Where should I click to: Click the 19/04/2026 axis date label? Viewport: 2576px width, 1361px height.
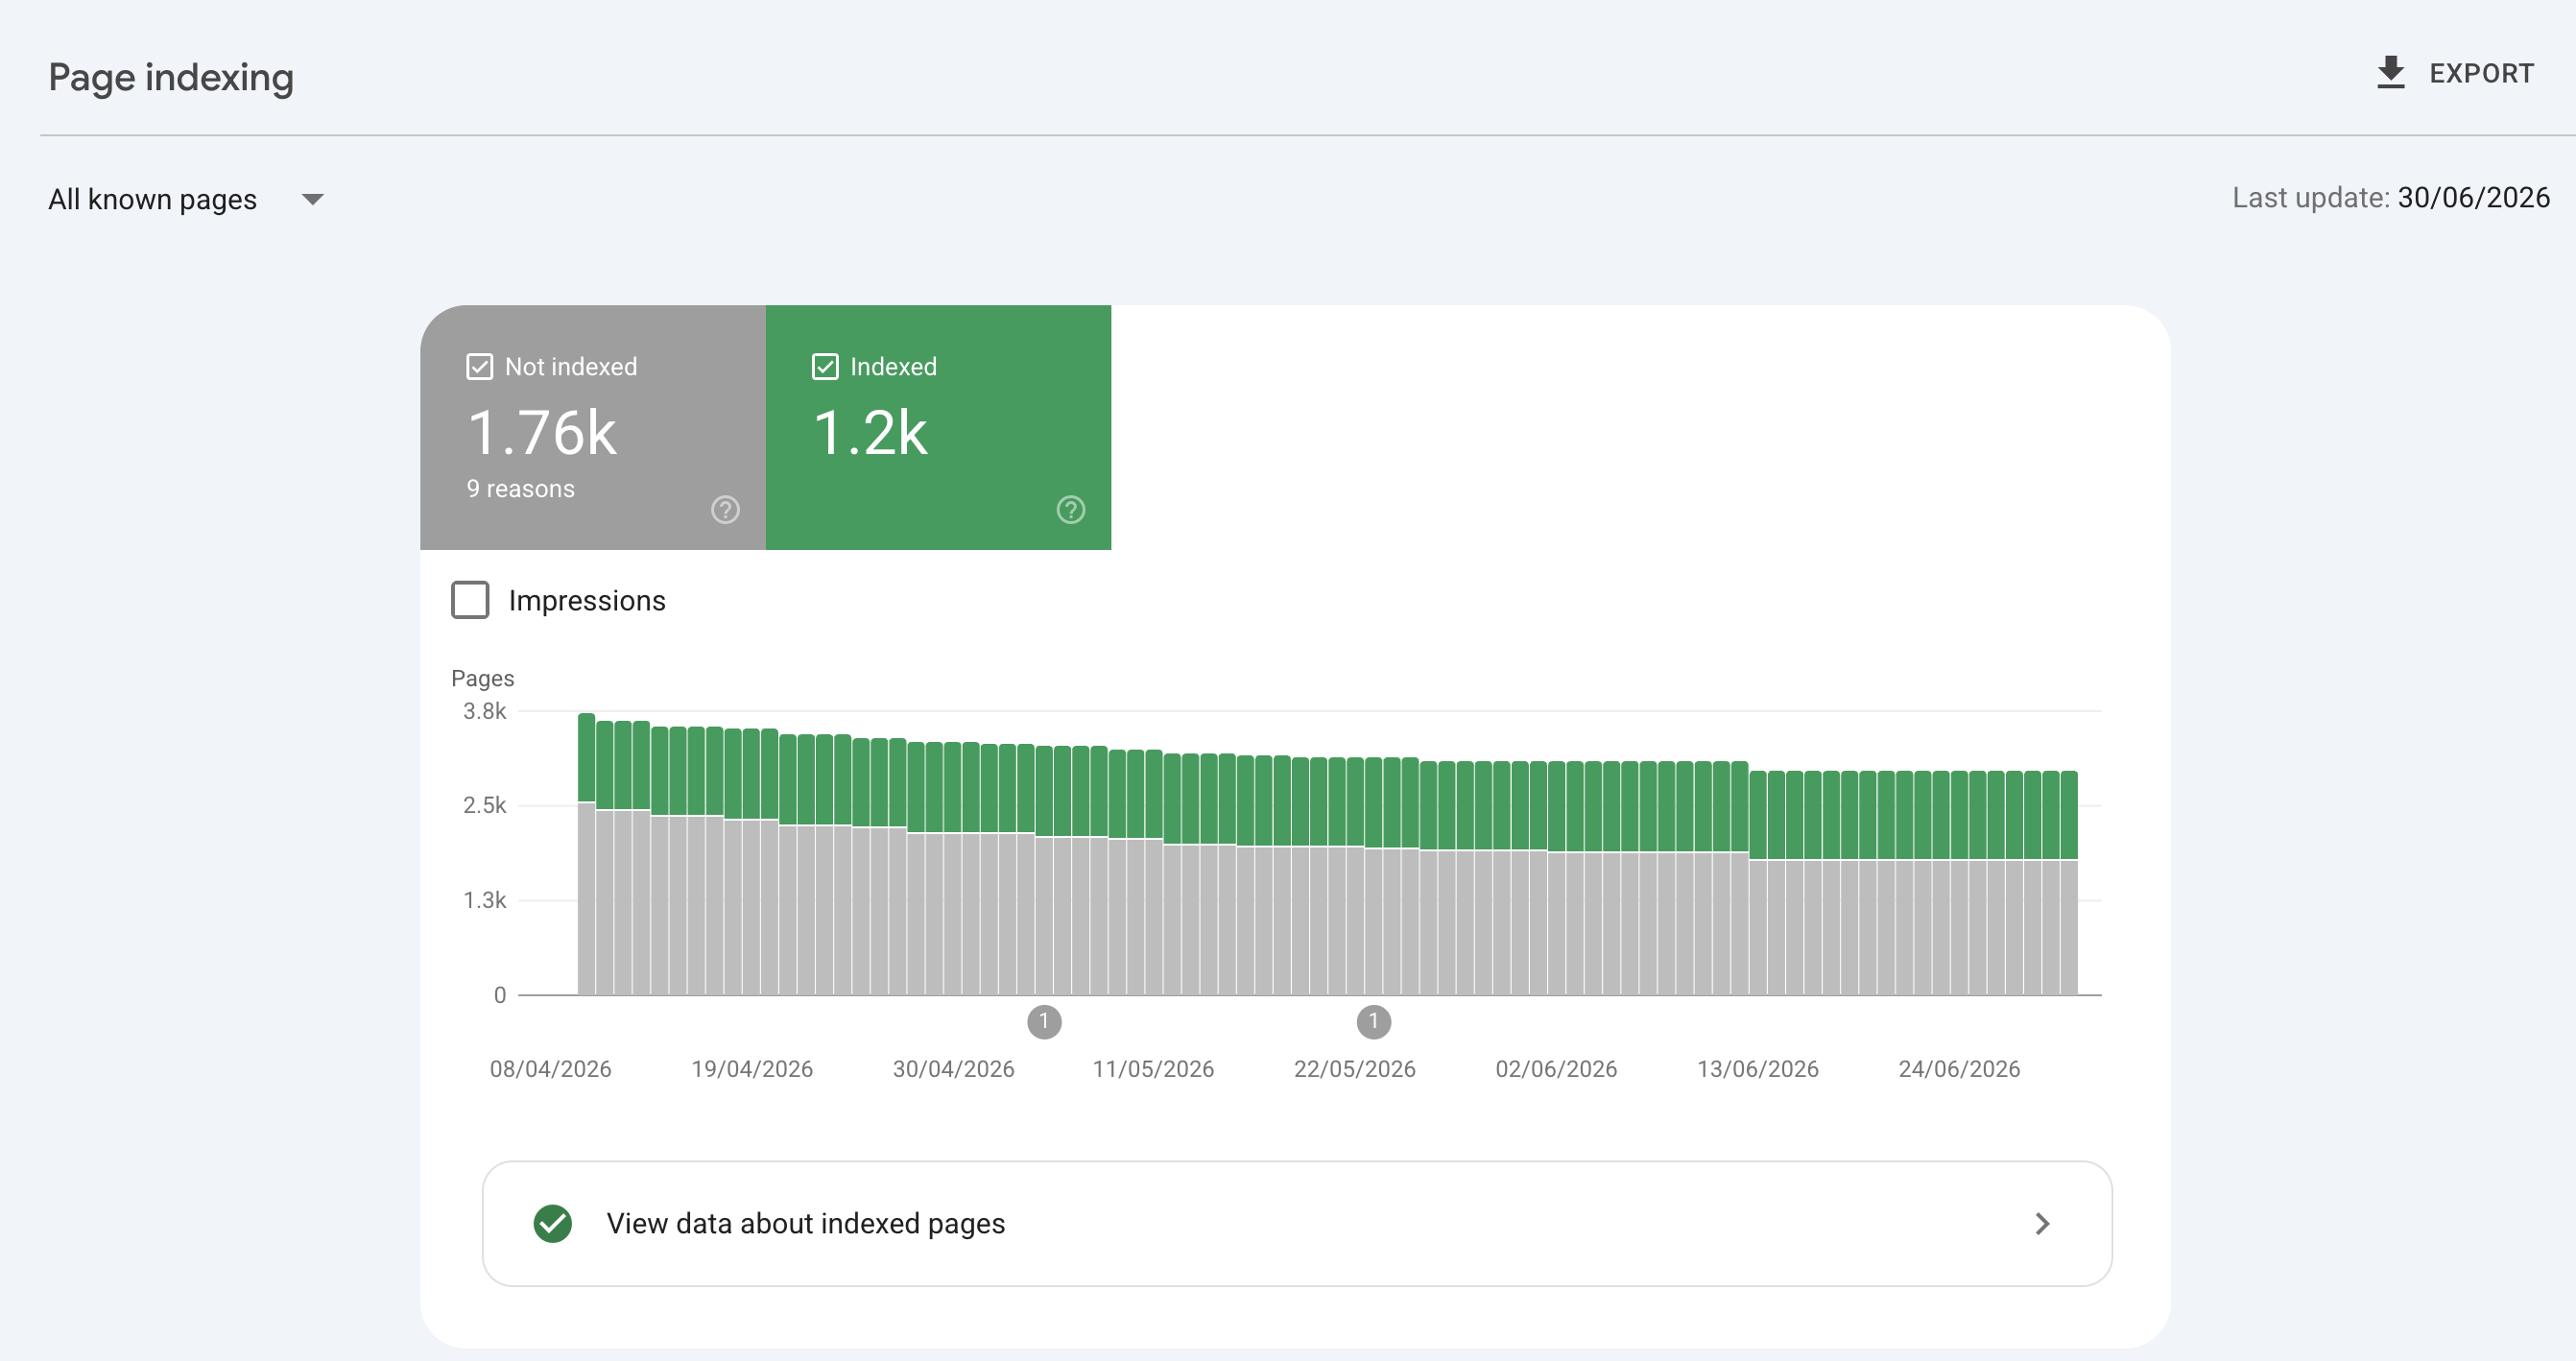pyautogui.click(x=752, y=1069)
